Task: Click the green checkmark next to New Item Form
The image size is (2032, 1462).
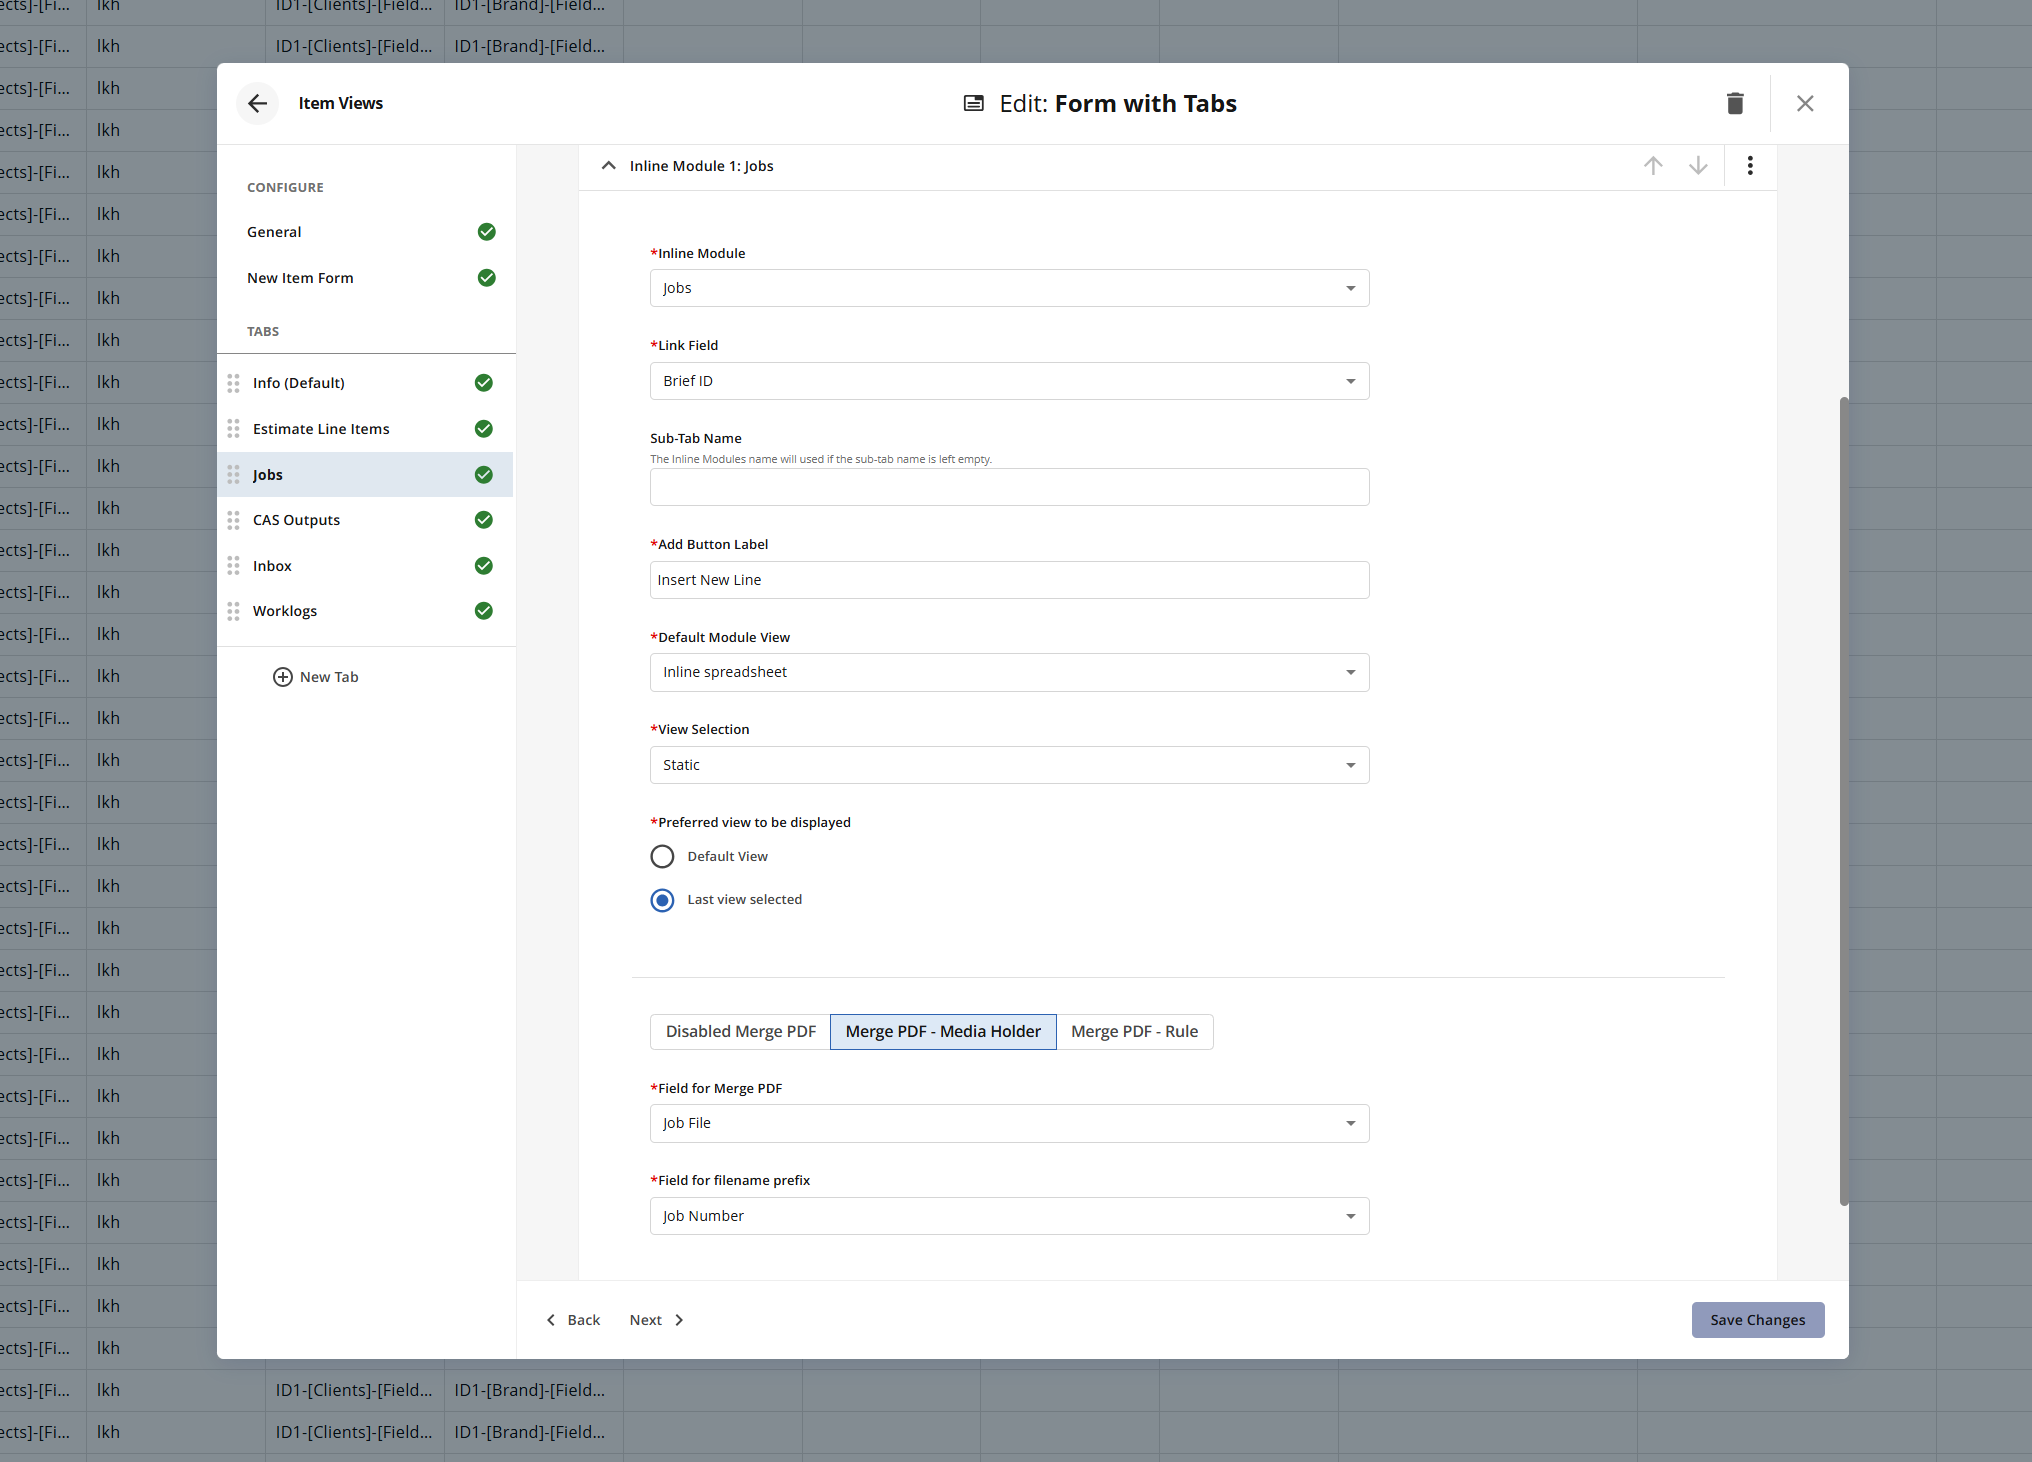Action: click(x=486, y=278)
